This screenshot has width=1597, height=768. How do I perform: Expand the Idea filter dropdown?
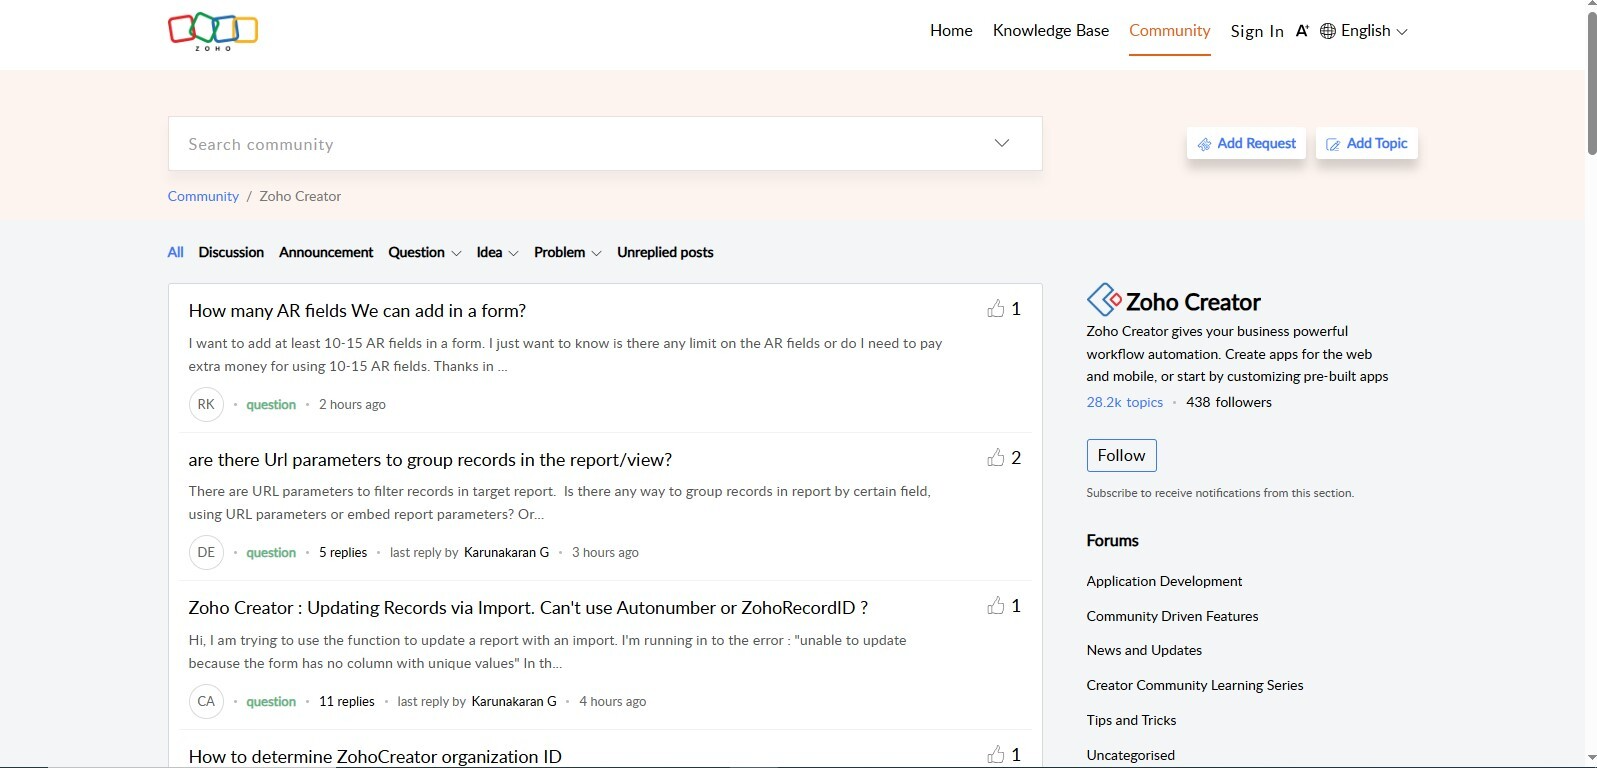coord(513,253)
